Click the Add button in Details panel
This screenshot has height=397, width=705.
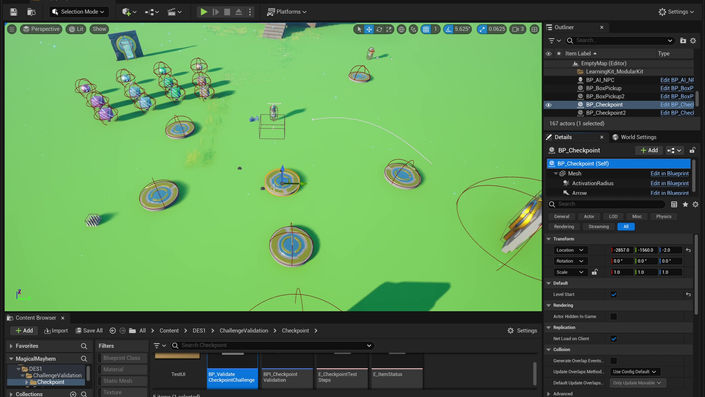tap(649, 150)
